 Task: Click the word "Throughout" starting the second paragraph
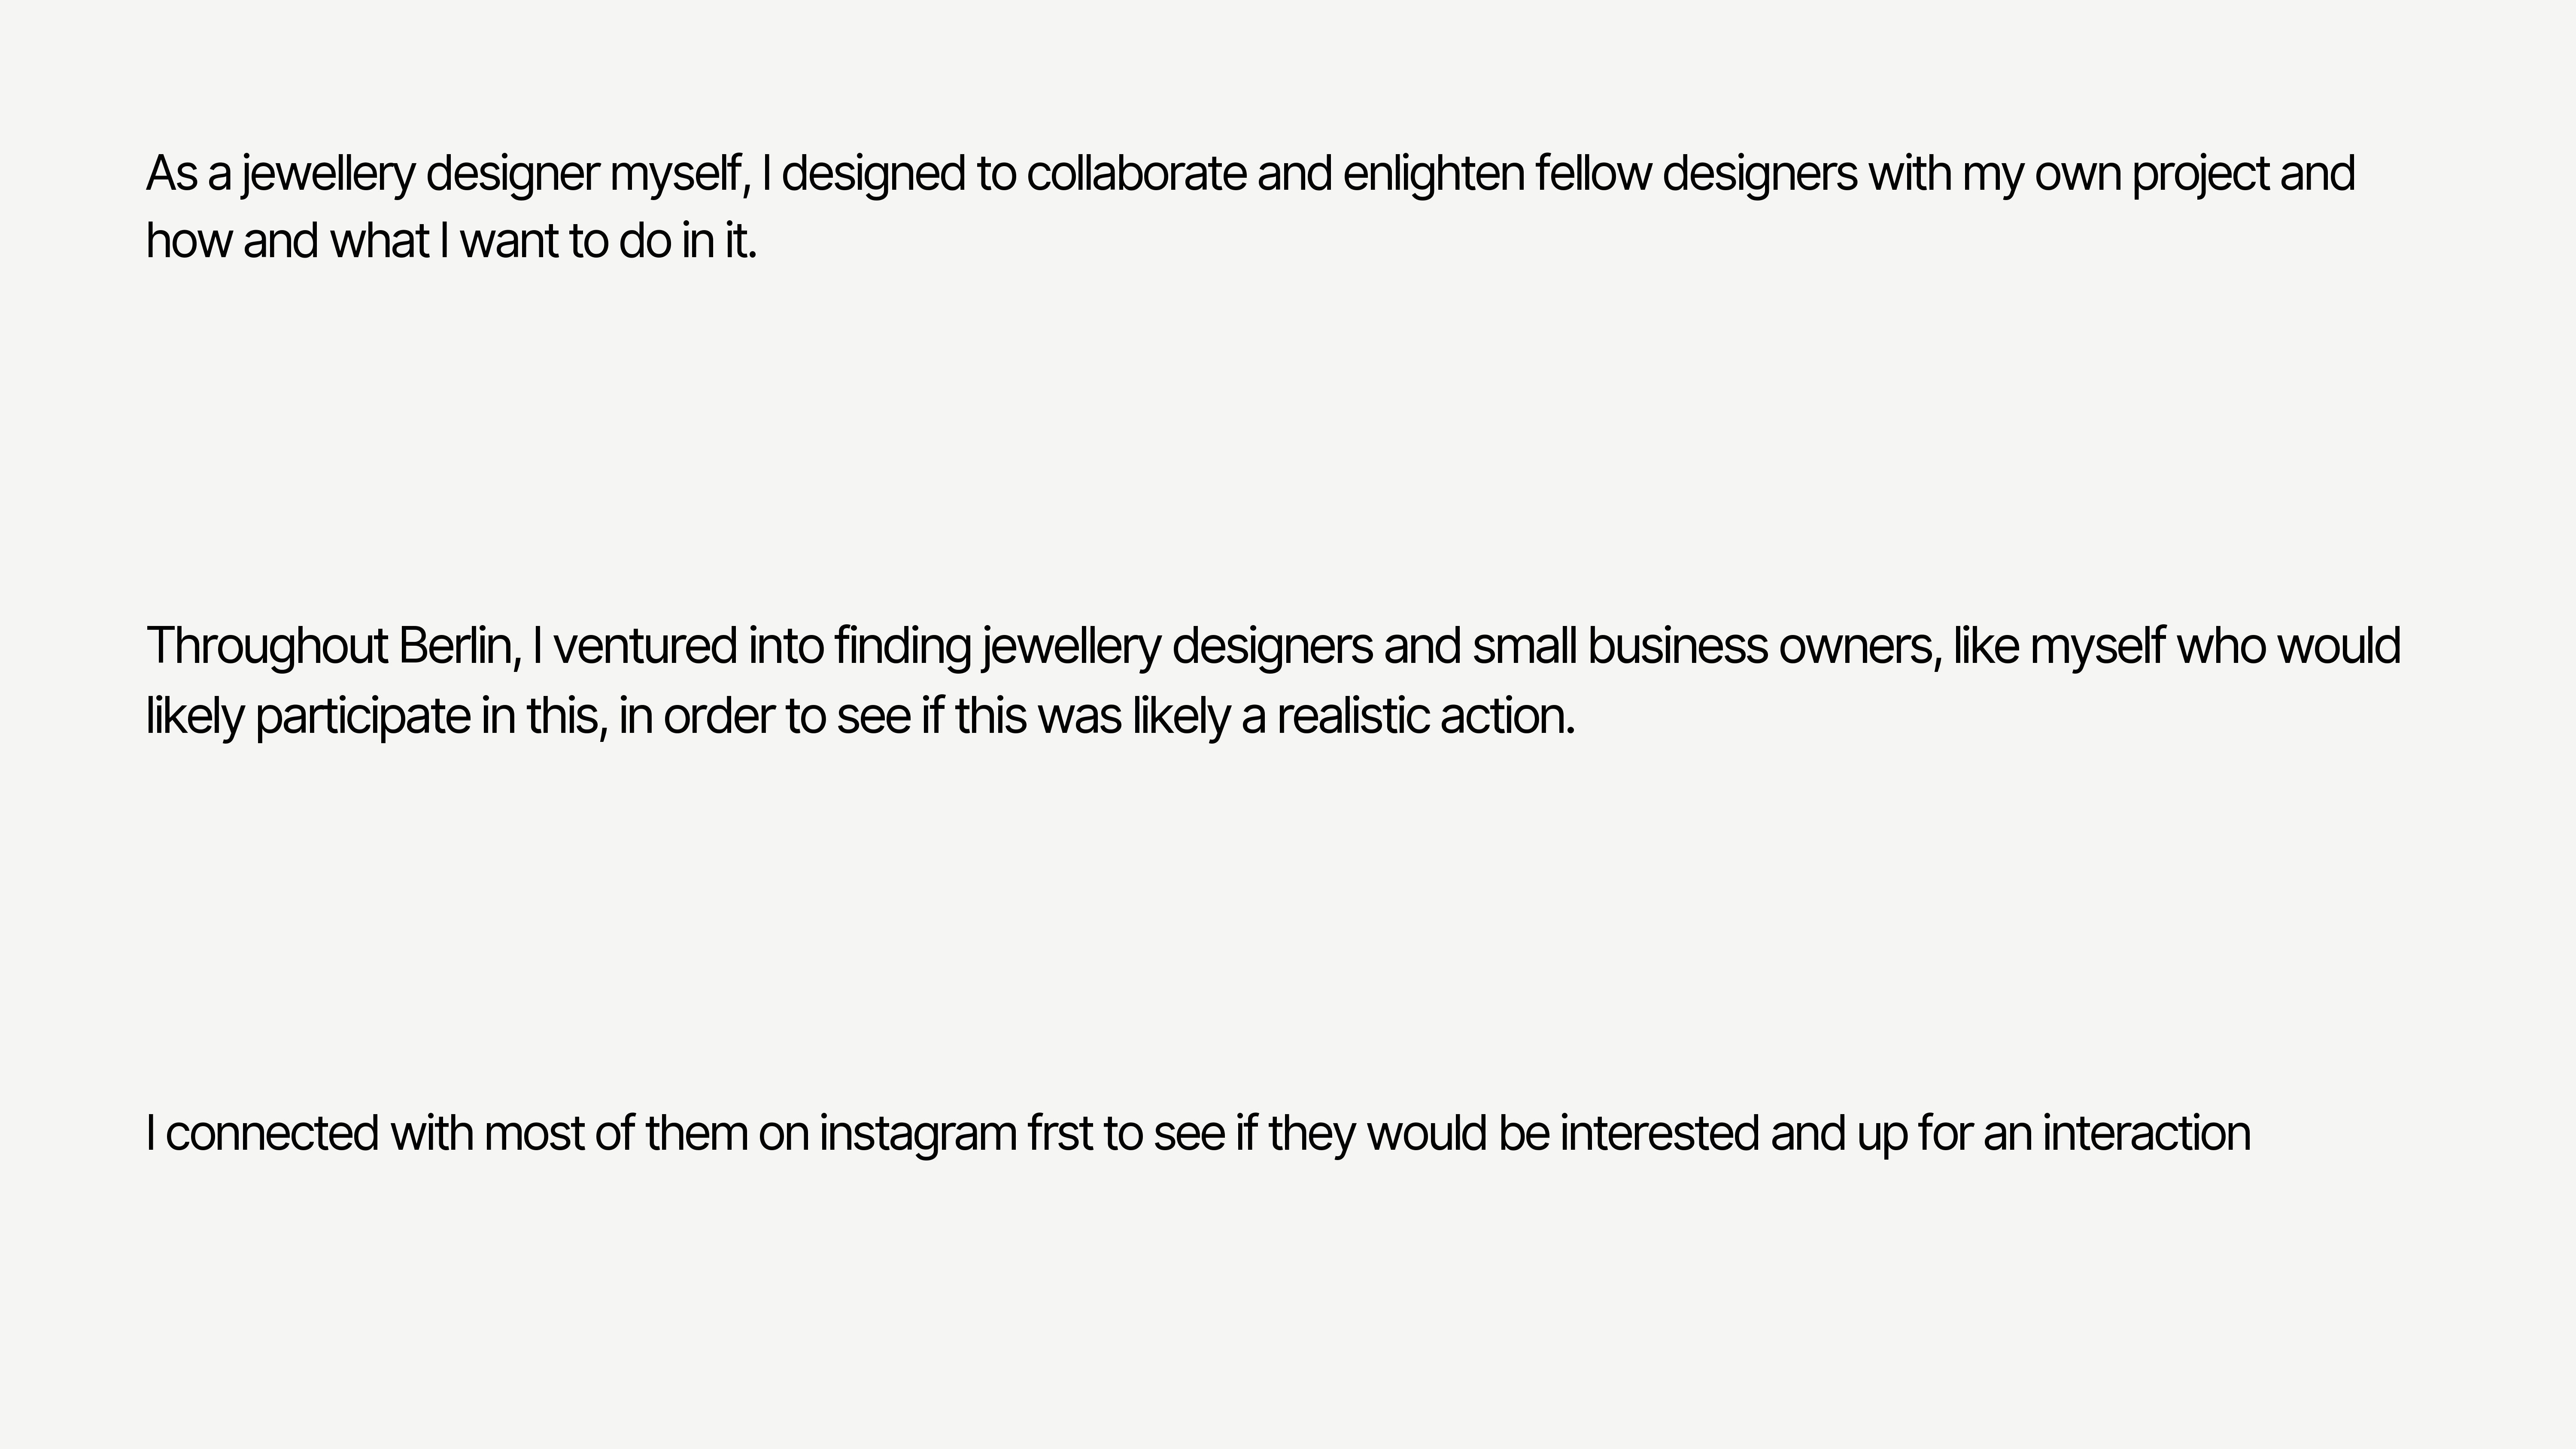[267, 646]
